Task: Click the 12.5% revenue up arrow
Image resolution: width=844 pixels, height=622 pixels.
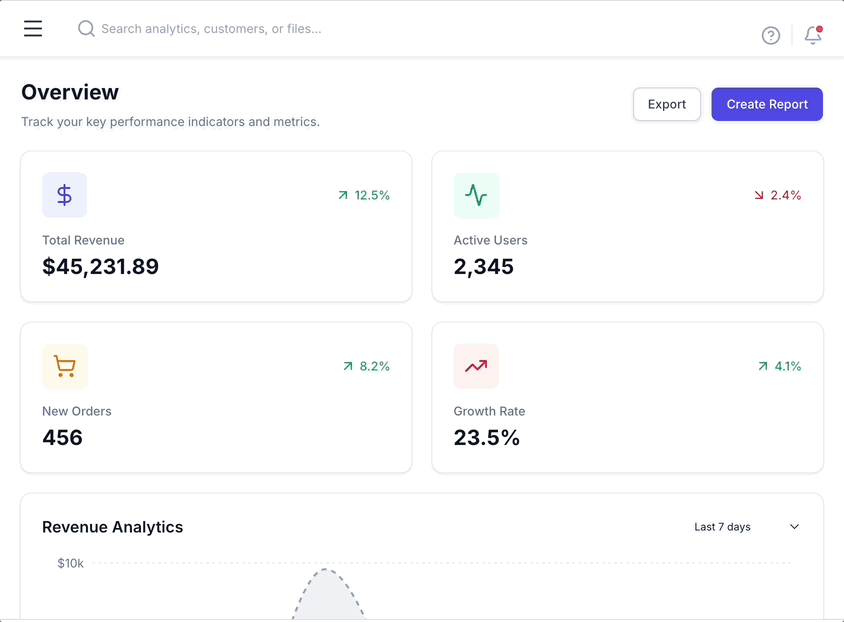Action: [x=343, y=196]
